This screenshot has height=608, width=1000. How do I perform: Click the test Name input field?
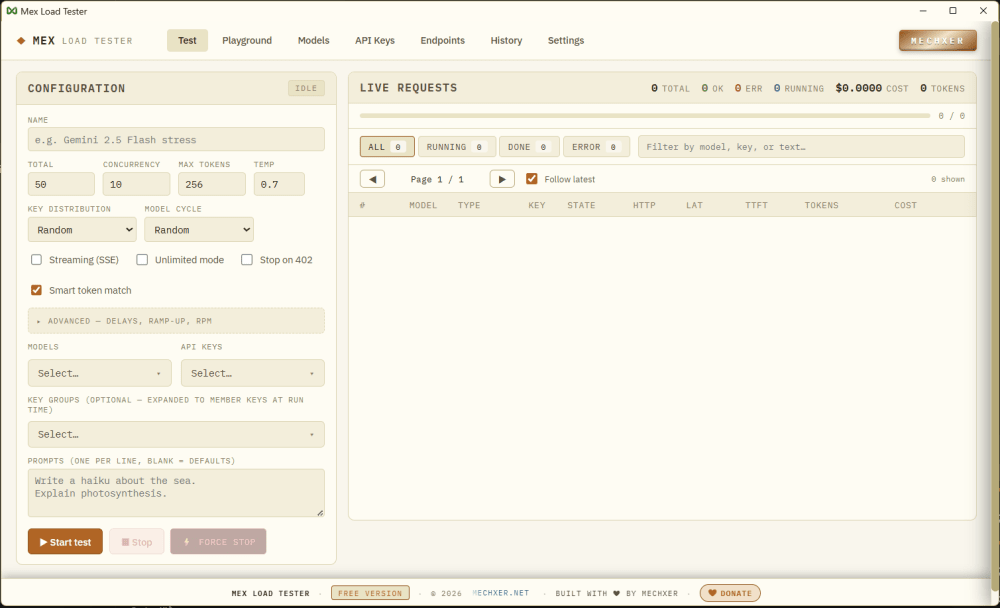176,140
